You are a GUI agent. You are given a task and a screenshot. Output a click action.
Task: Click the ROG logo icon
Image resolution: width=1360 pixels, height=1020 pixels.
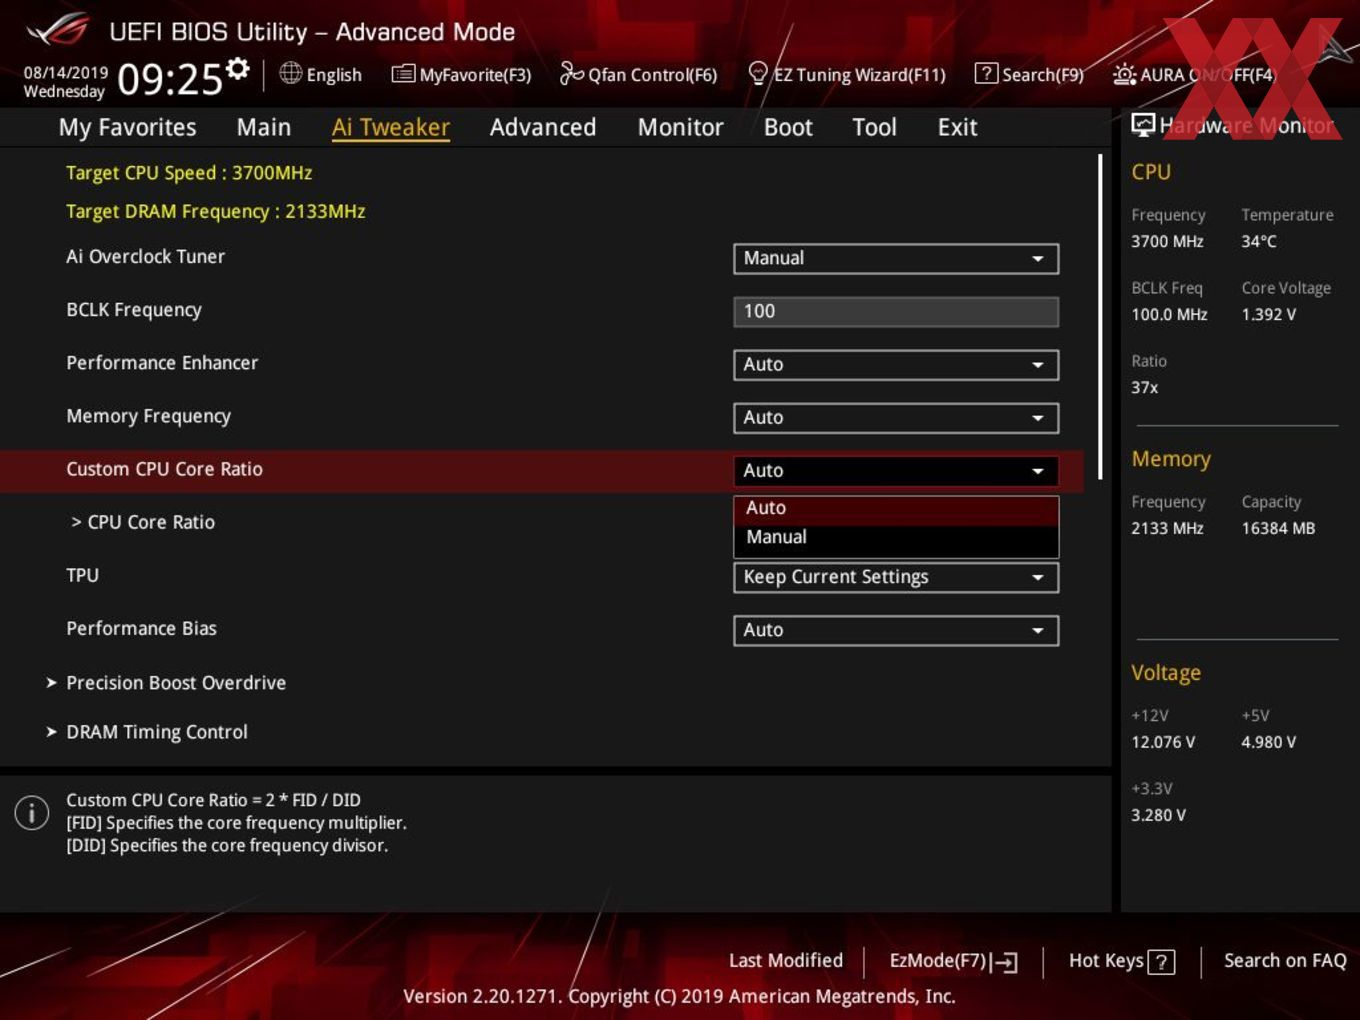pos(58,30)
